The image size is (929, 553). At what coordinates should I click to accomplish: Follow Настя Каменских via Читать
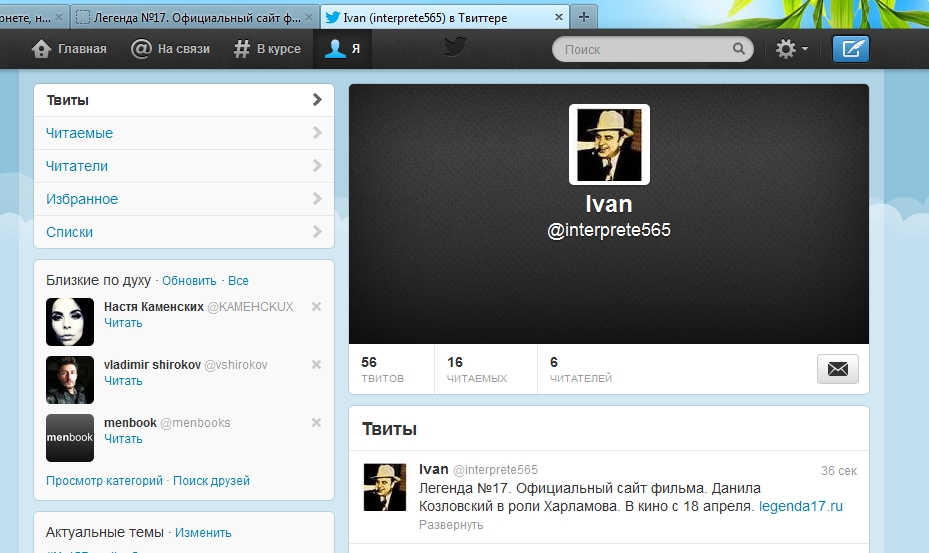pos(123,323)
